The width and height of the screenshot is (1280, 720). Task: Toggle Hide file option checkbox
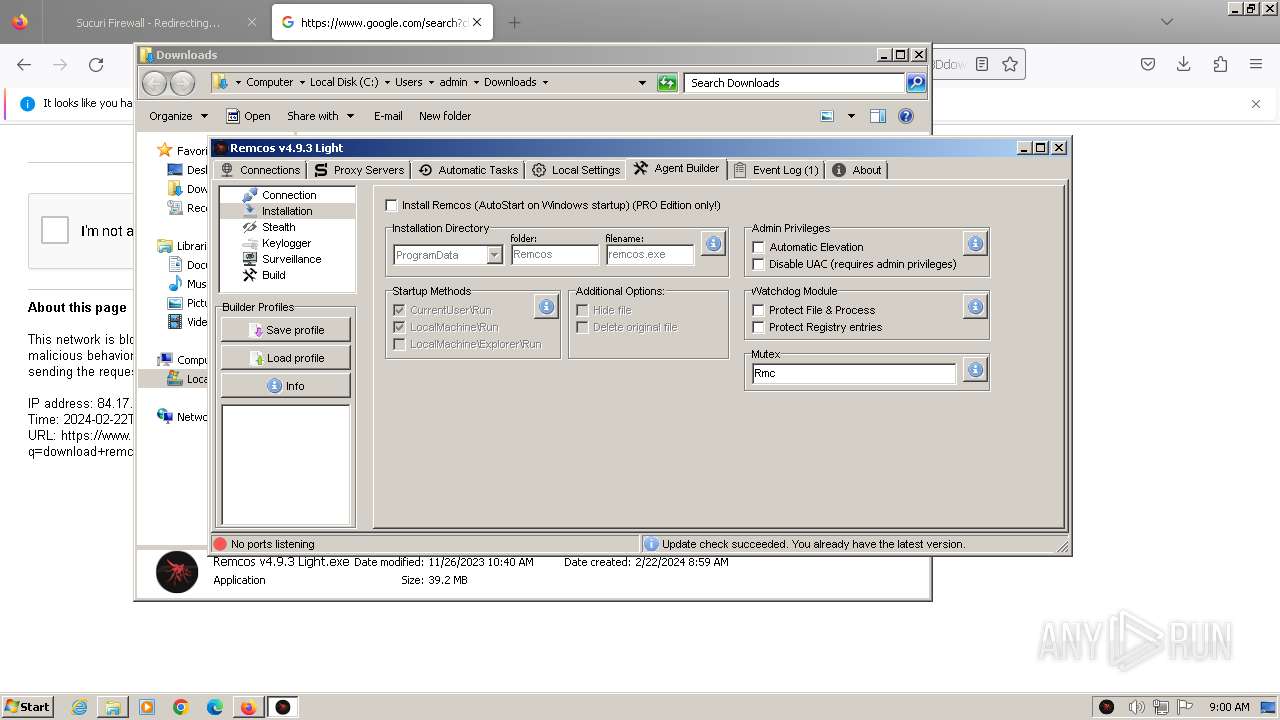pos(582,310)
